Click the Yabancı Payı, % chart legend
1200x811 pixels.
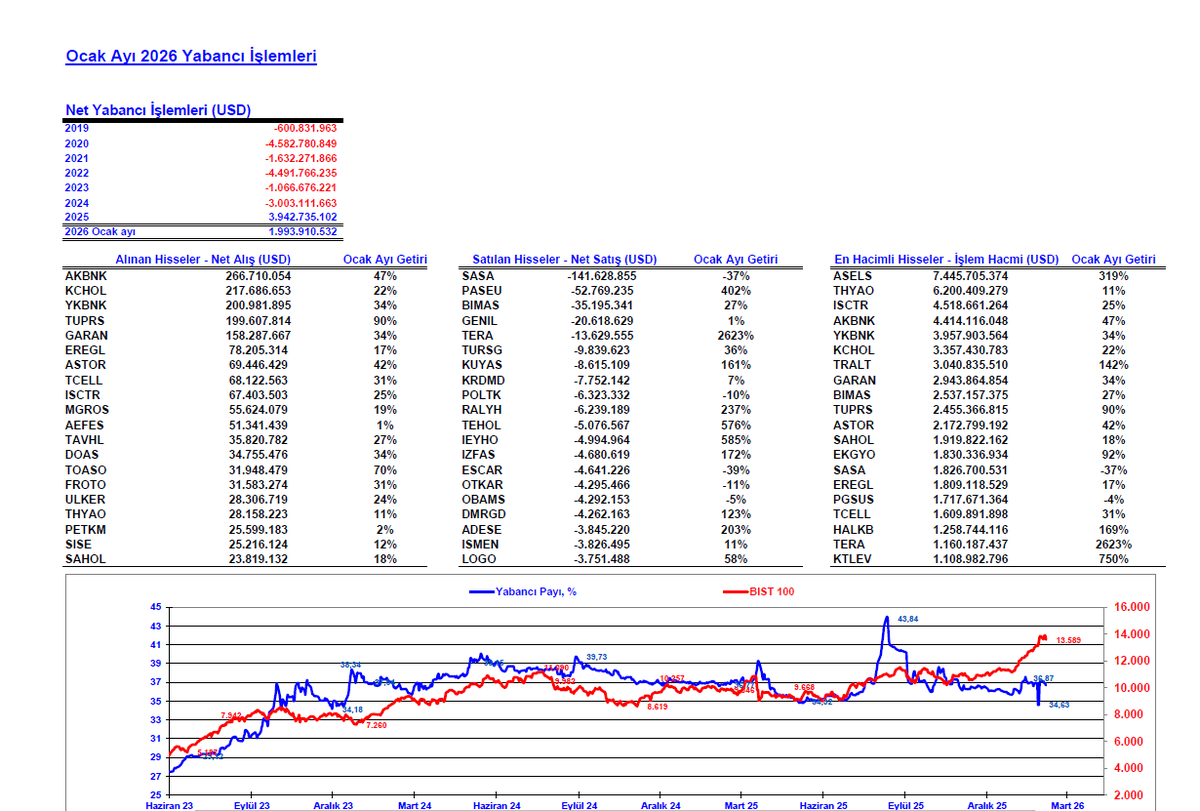524,591
